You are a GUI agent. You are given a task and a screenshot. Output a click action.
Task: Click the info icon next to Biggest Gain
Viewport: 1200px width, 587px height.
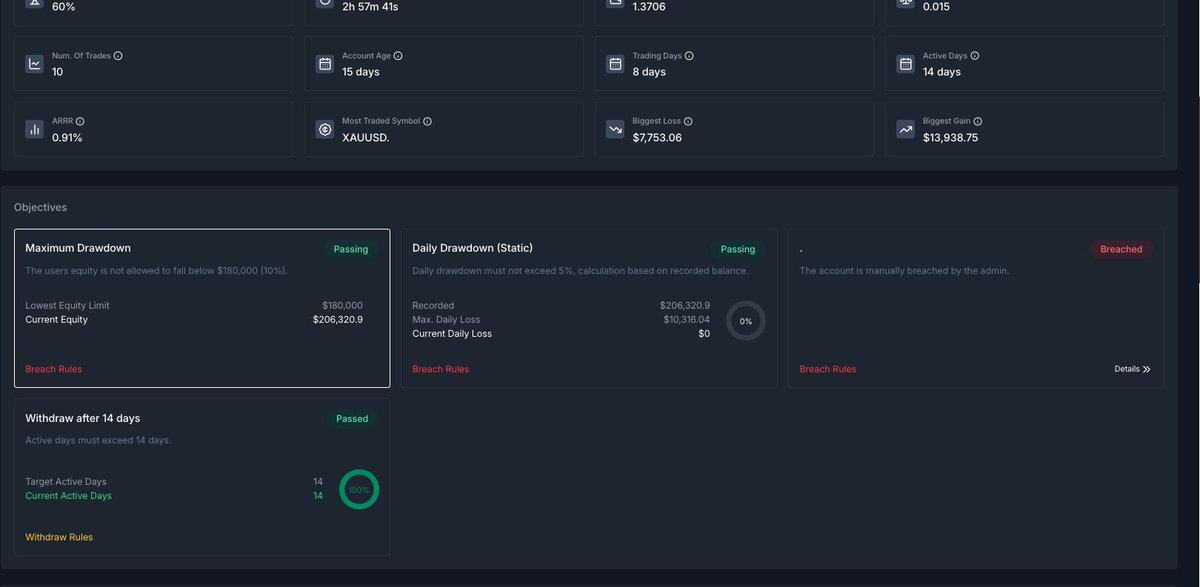[977, 121]
